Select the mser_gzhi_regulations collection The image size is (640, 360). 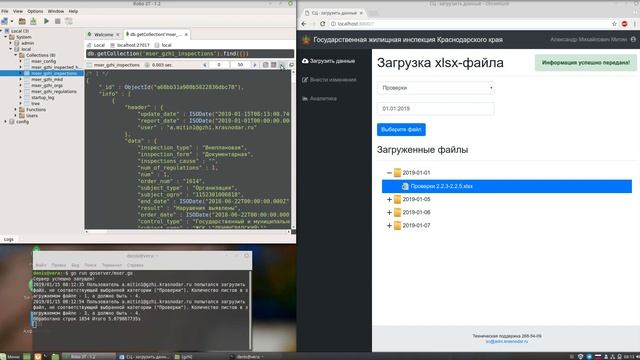click(x=53, y=91)
